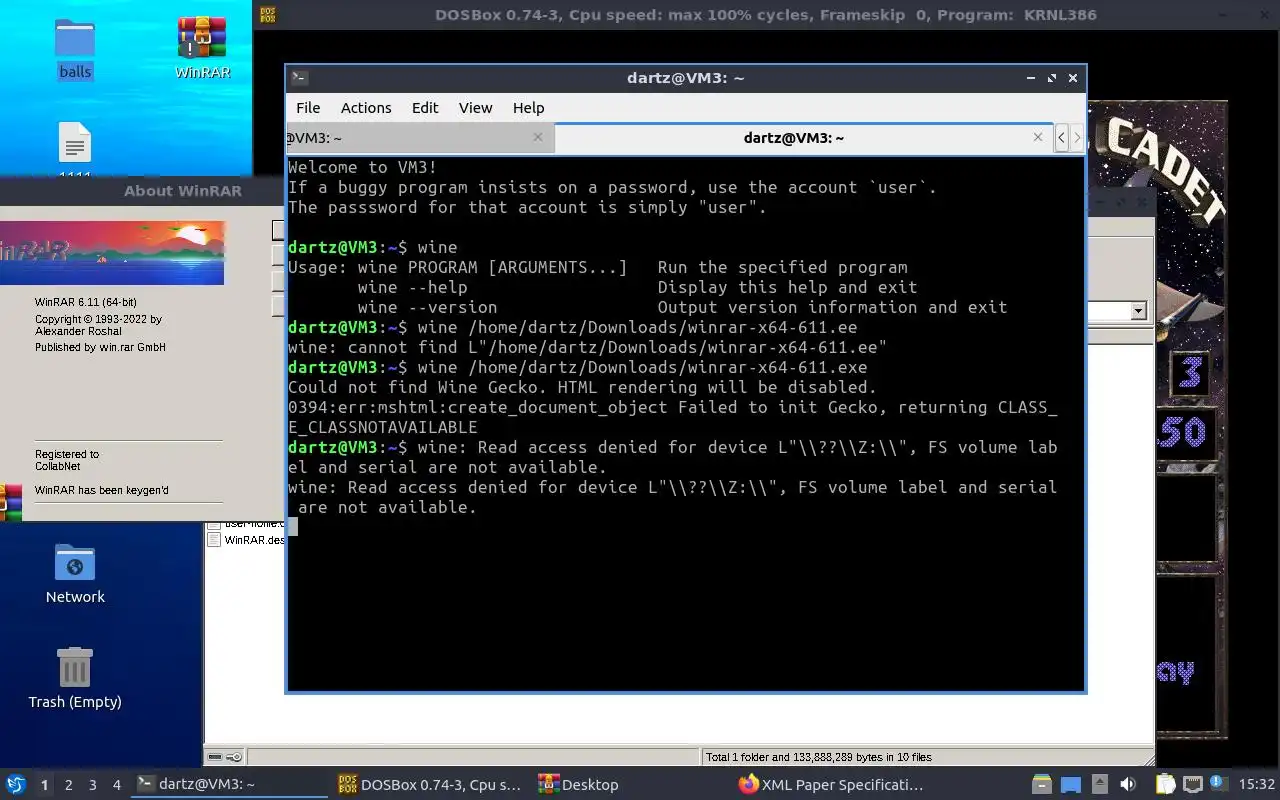Switch to the first terminal tab (@VM3: ~)
The image size is (1280, 800).
point(420,138)
